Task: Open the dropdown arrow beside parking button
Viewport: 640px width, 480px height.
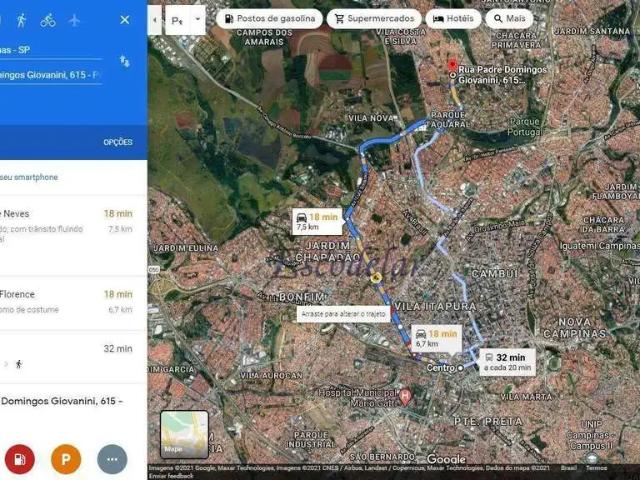Action: click(x=198, y=20)
